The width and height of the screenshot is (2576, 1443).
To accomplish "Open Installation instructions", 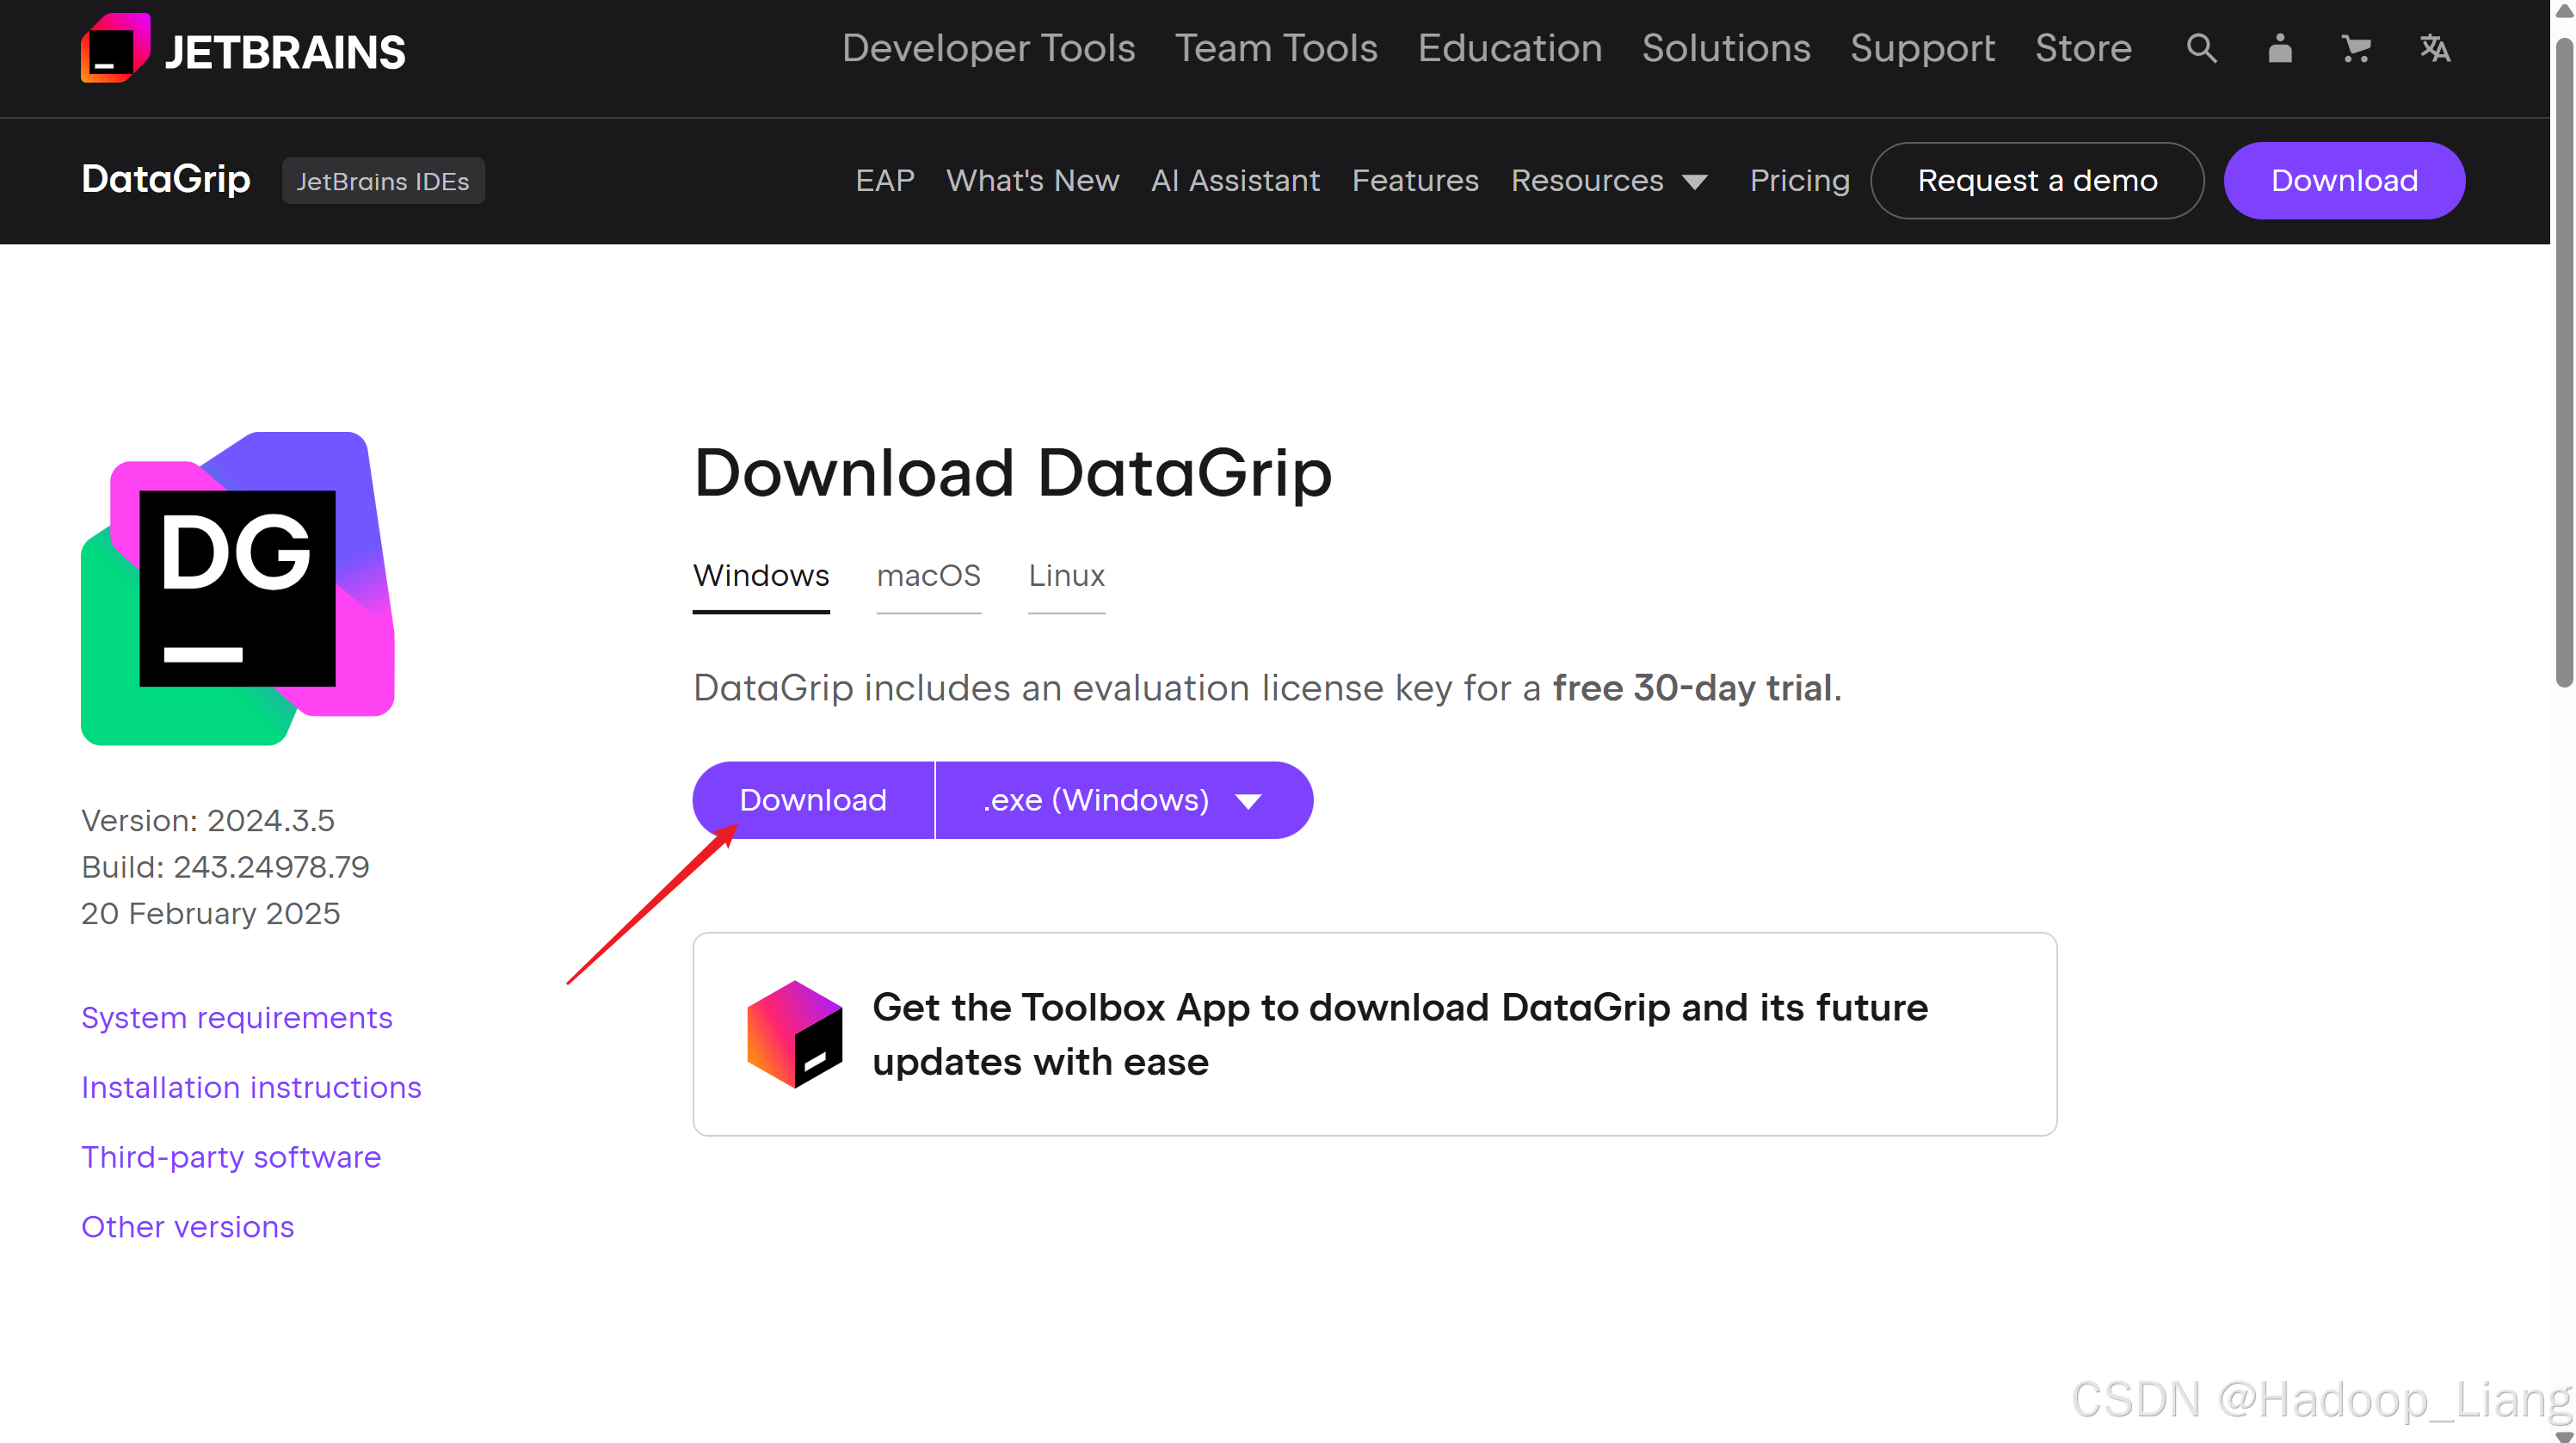I will click(x=251, y=1087).
